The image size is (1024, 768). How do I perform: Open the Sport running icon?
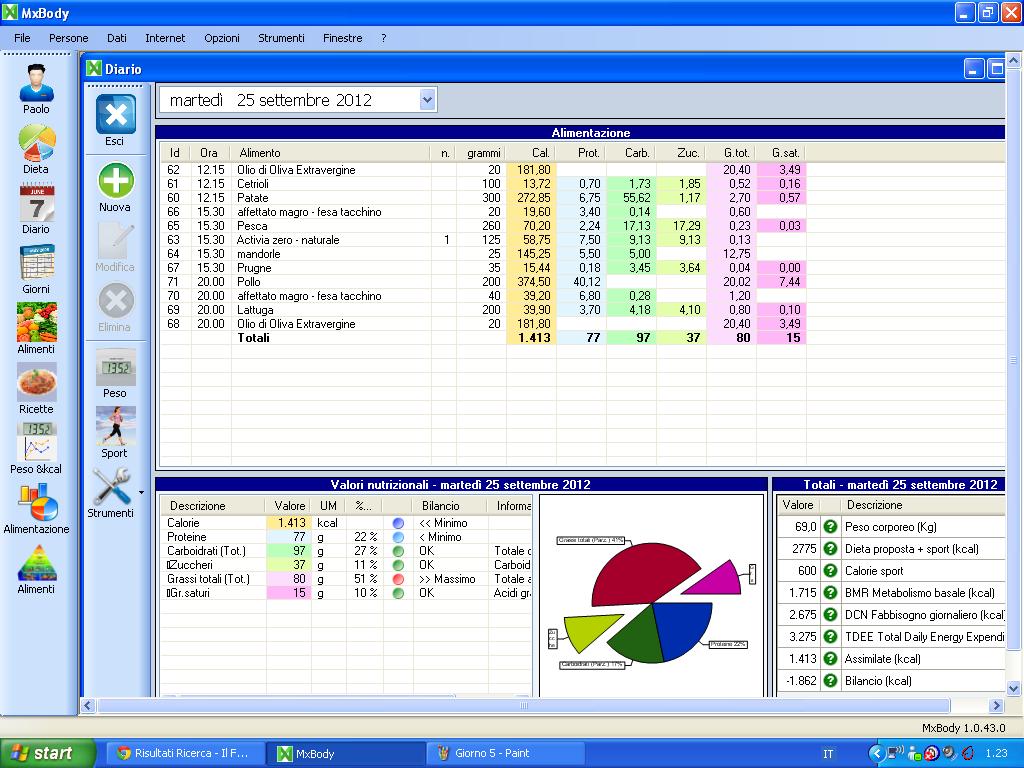[x=115, y=427]
